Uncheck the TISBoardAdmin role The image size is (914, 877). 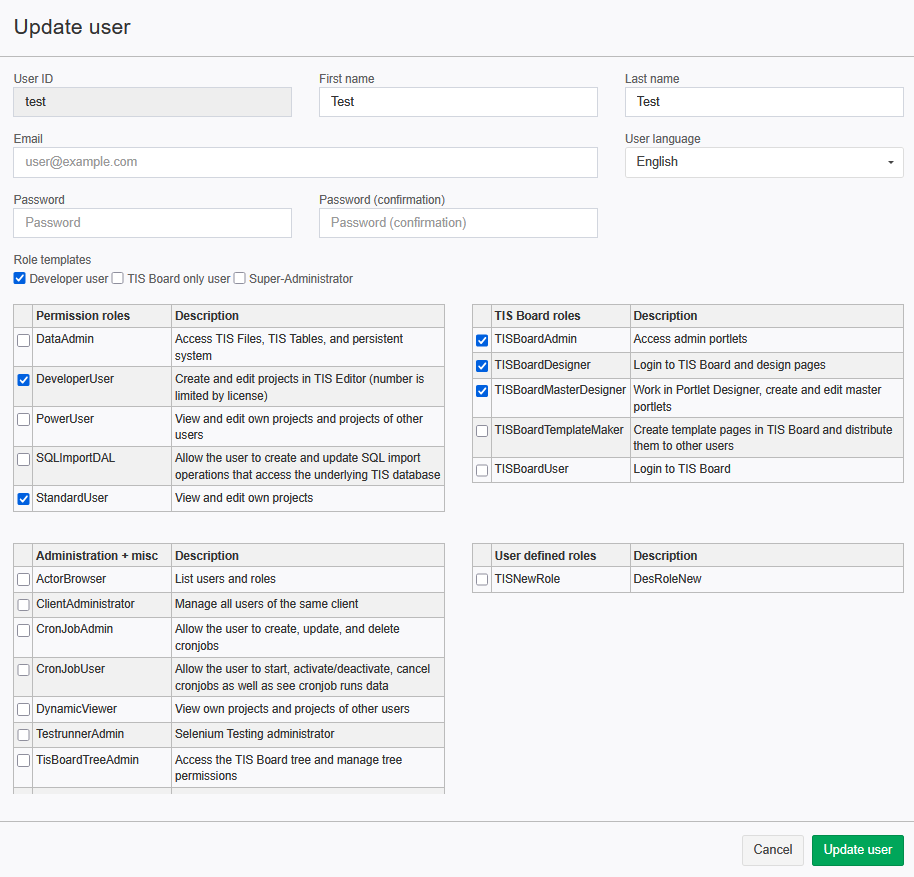coord(482,340)
